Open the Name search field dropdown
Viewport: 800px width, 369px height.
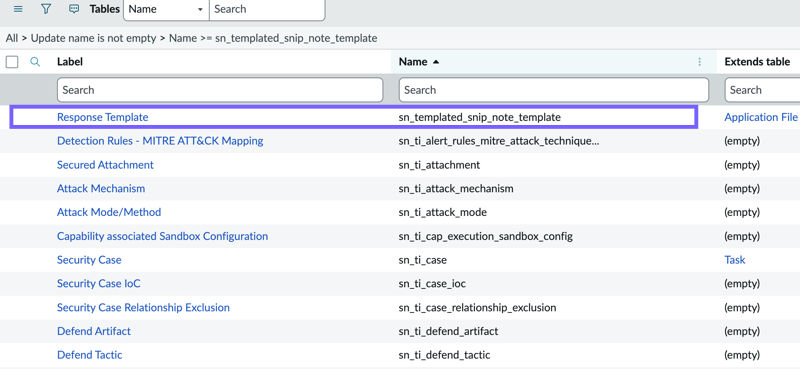tap(166, 9)
